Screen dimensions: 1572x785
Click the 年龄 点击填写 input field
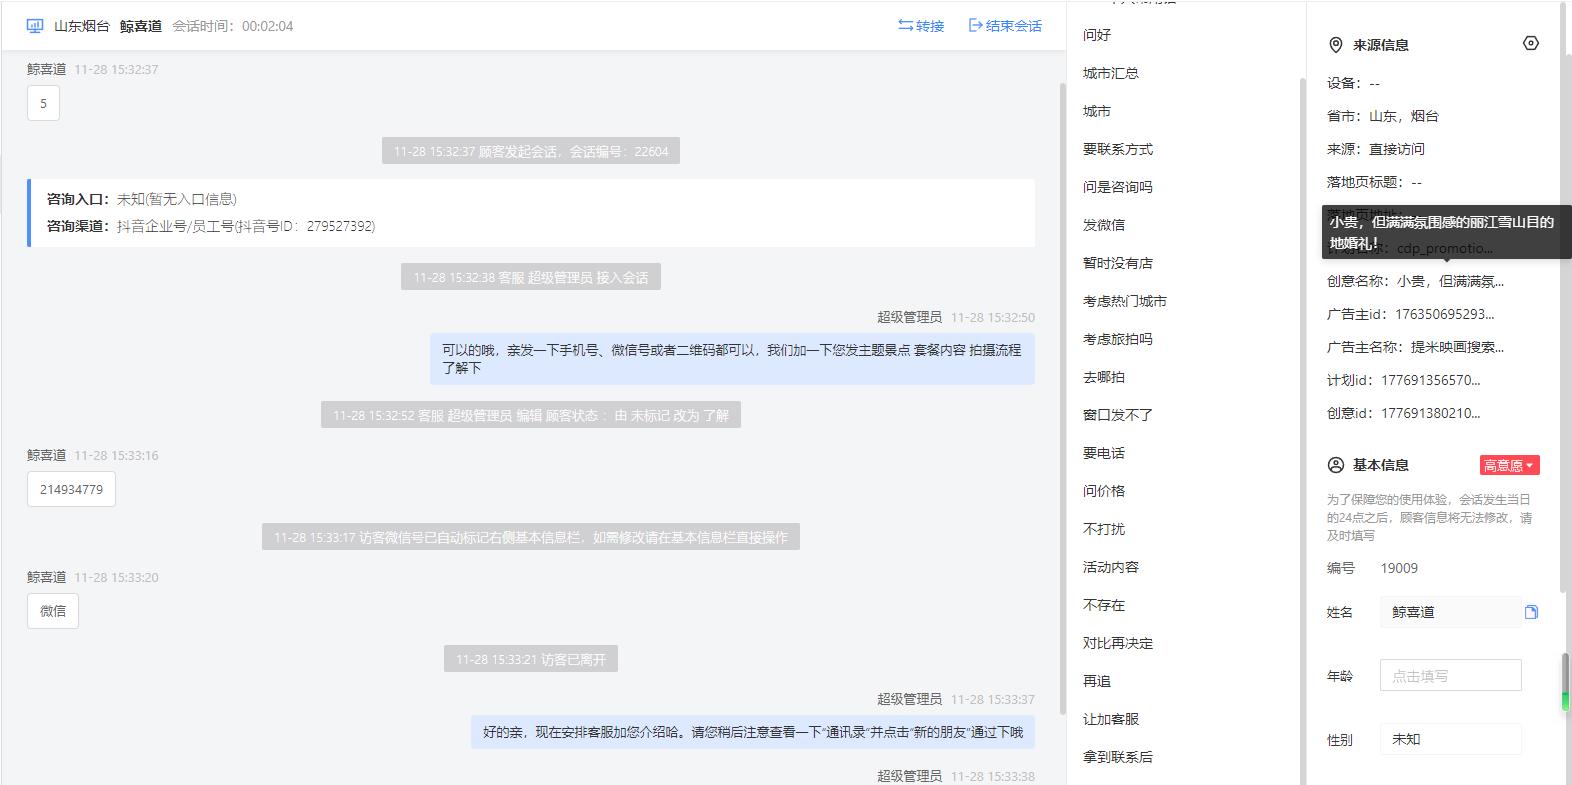coord(1450,675)
